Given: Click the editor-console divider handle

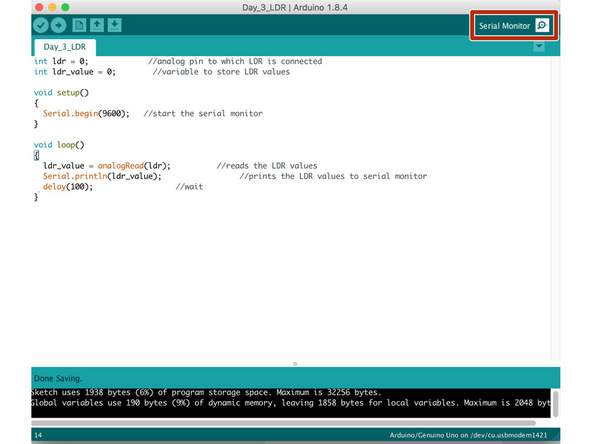Looking at the screenshot, I should (x=295, y=364).
